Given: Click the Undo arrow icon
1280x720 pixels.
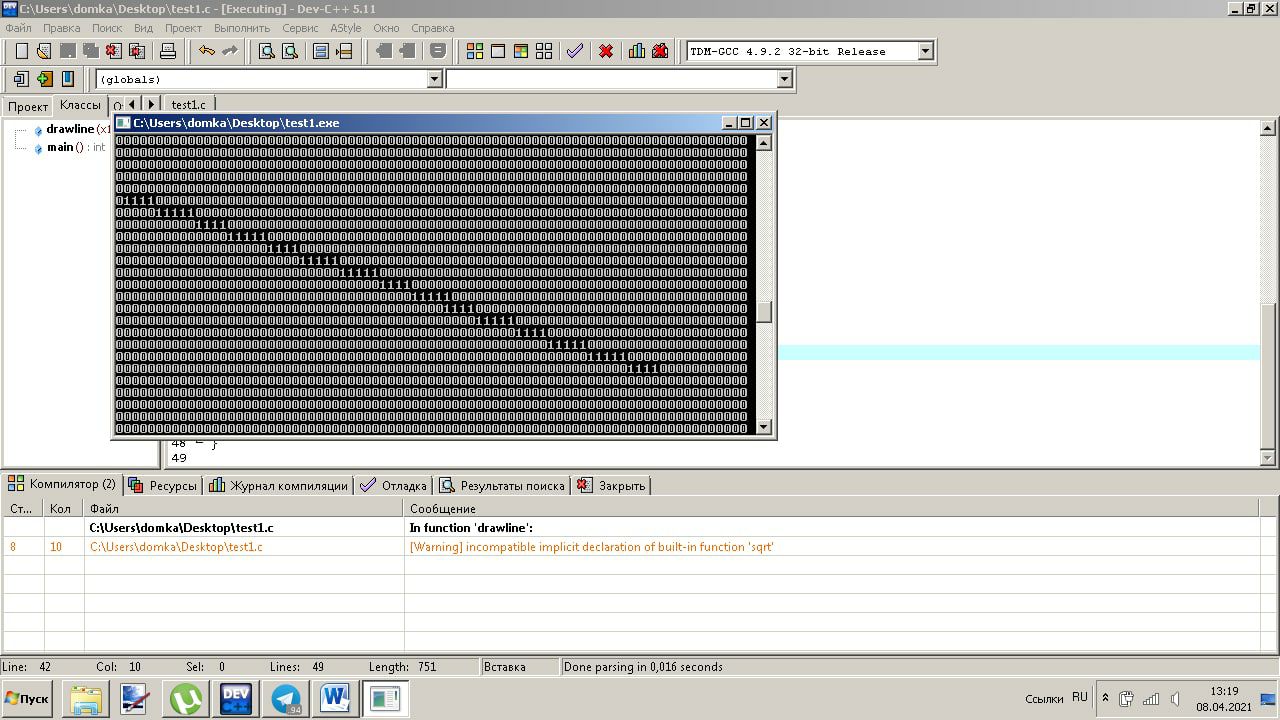Looking at the screenshot, I should [207, 51].
